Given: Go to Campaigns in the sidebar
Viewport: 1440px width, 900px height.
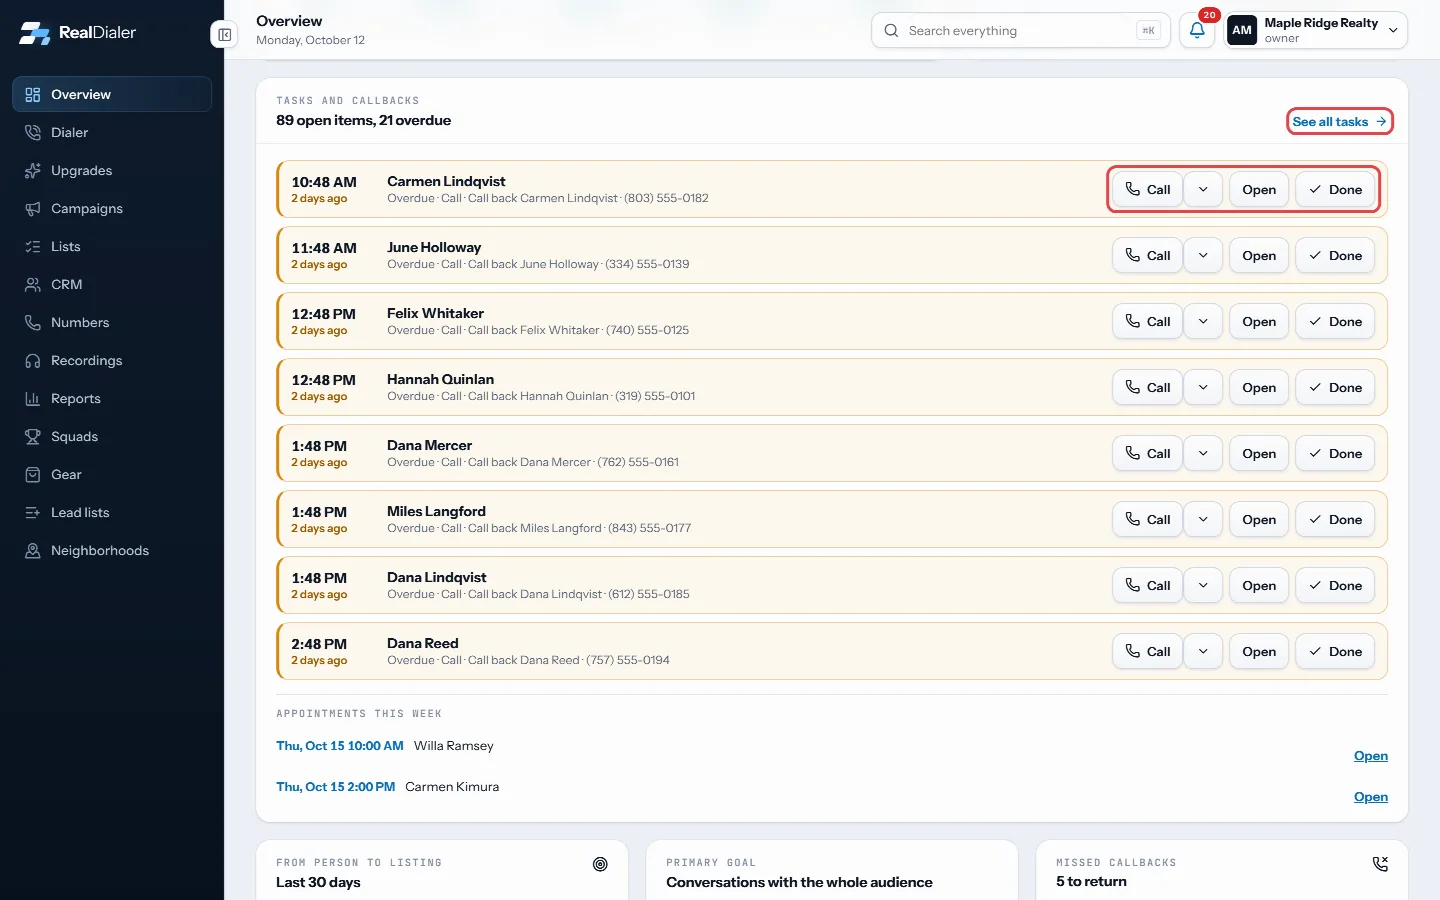Looking at the screenshot, I should 112,209.
